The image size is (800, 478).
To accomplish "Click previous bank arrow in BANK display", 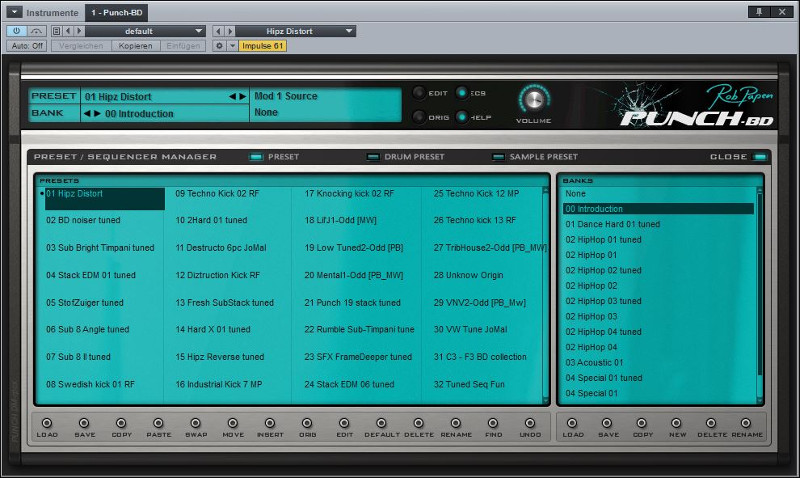I will coord(87,113).
